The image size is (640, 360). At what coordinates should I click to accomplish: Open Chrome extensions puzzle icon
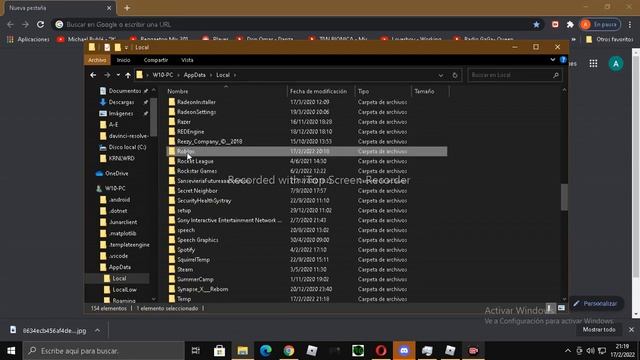[570, 24]
